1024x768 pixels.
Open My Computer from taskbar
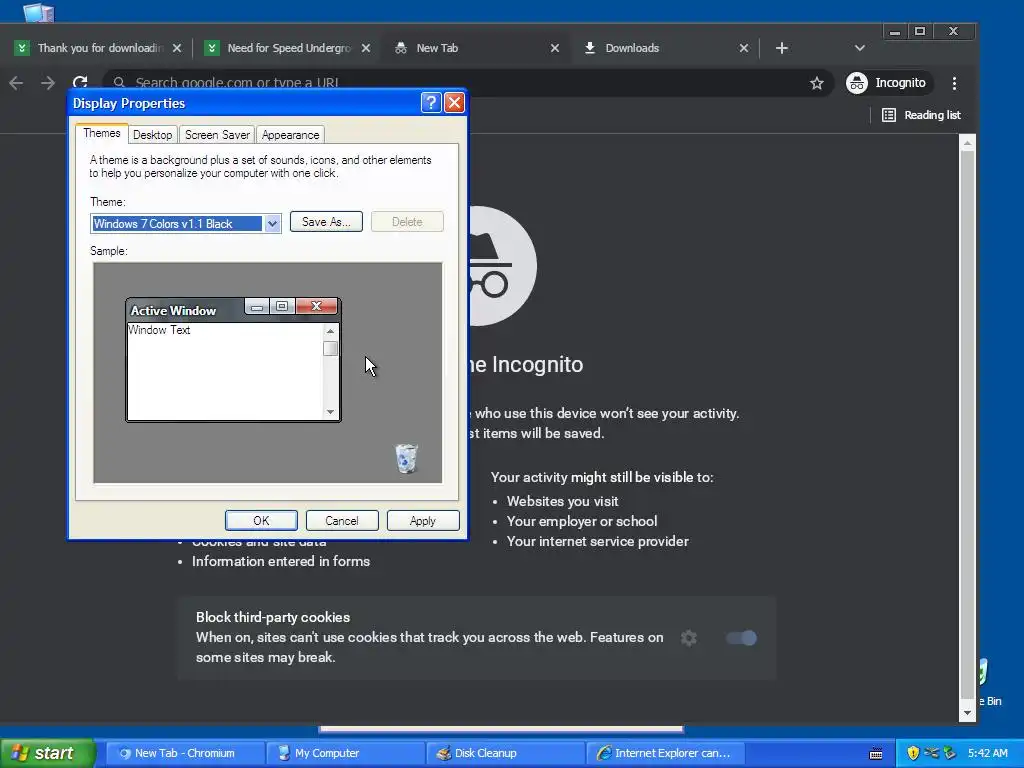(344, 753)
